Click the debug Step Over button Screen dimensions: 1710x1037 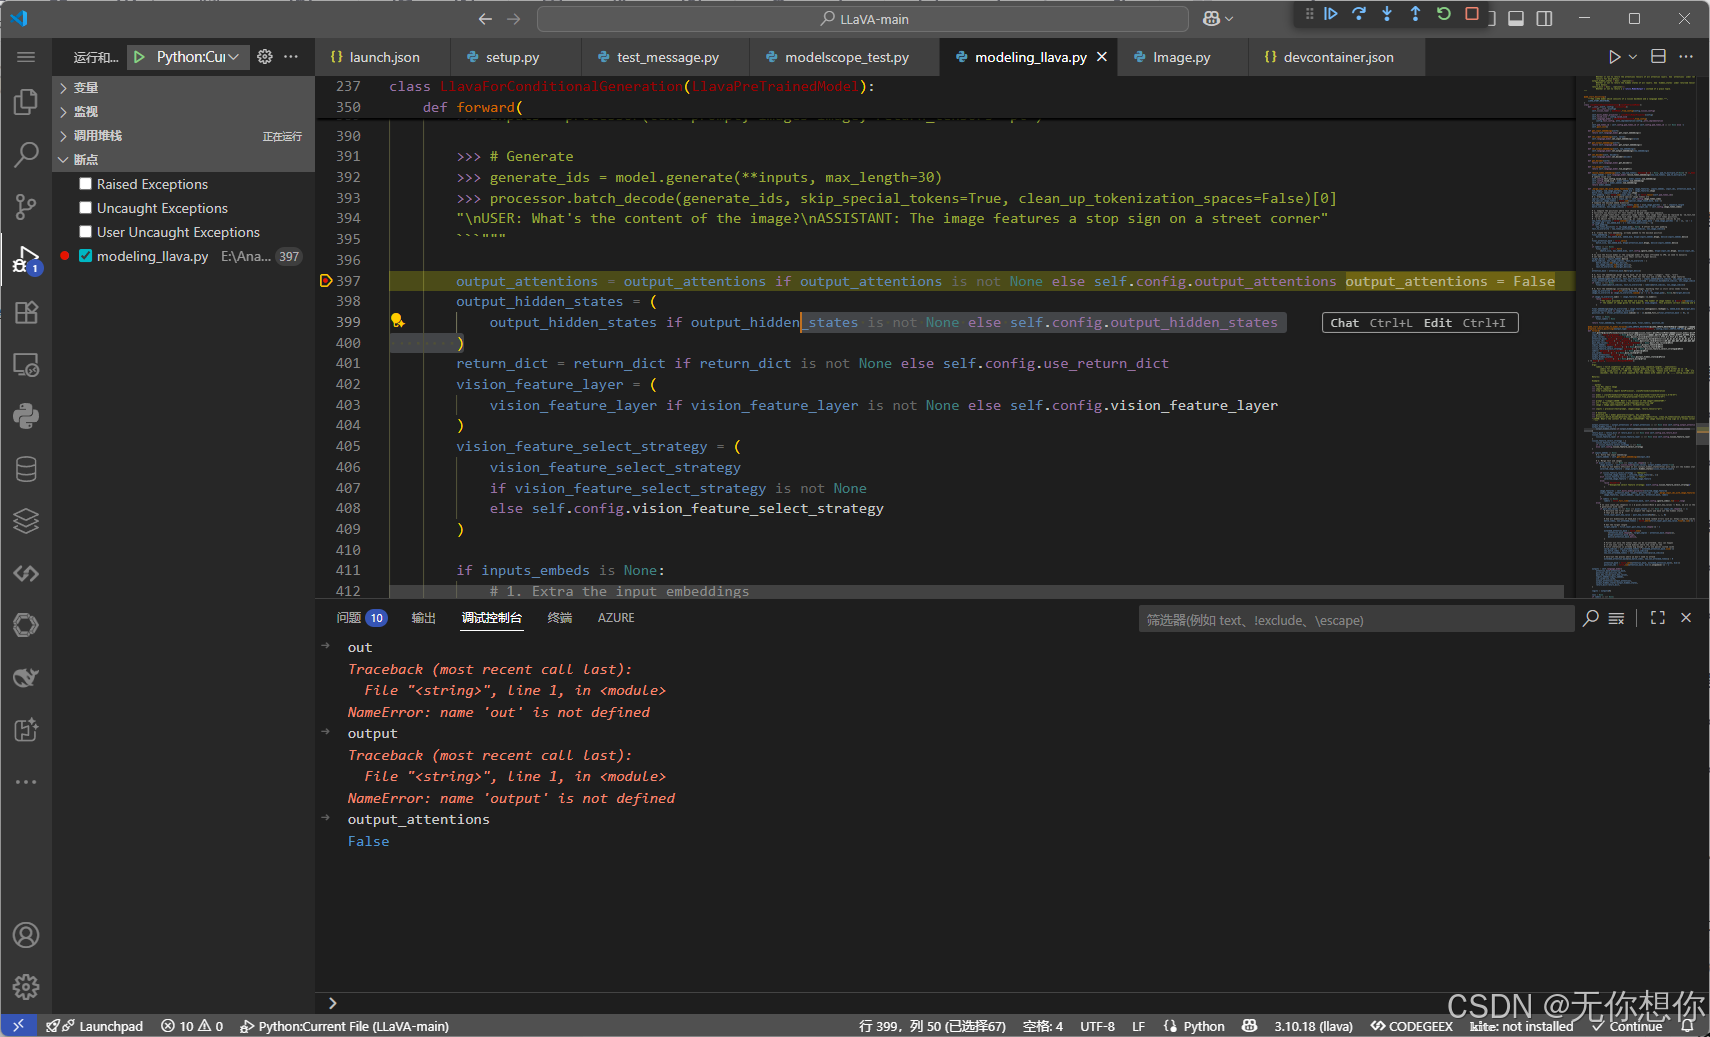click(x=1358, y=14)
